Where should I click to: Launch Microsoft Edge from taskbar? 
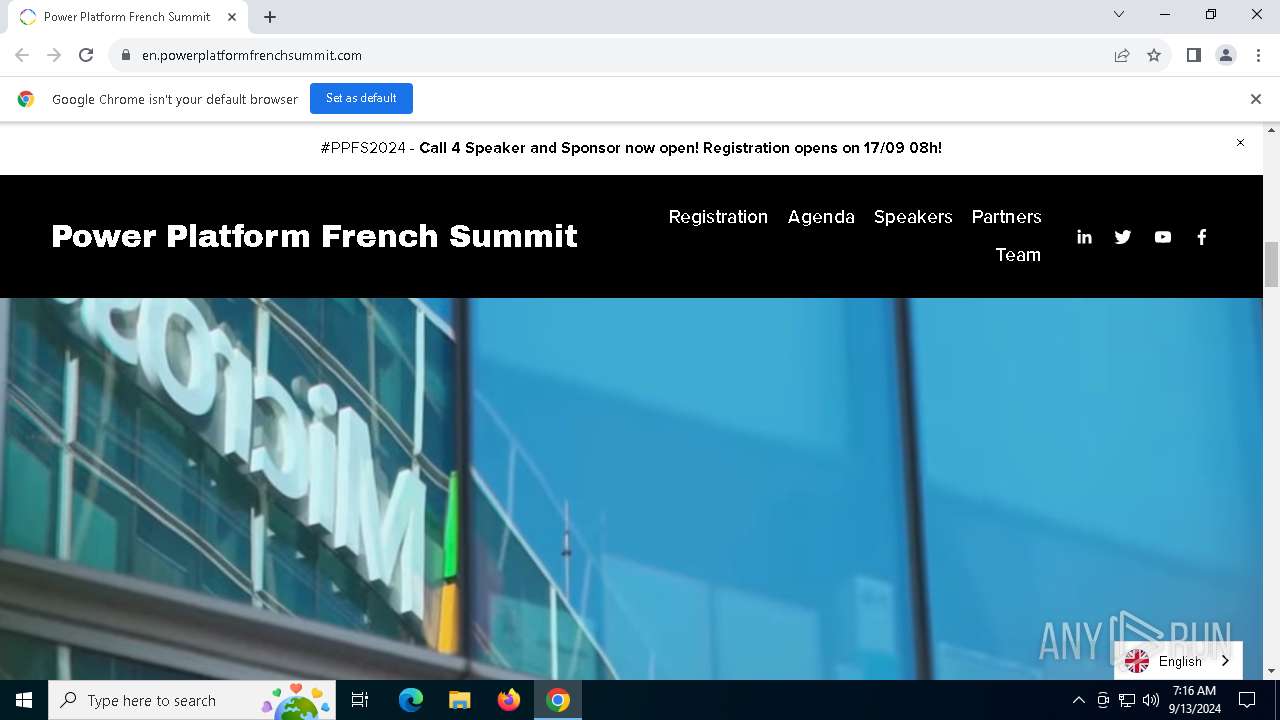[411, 700]
